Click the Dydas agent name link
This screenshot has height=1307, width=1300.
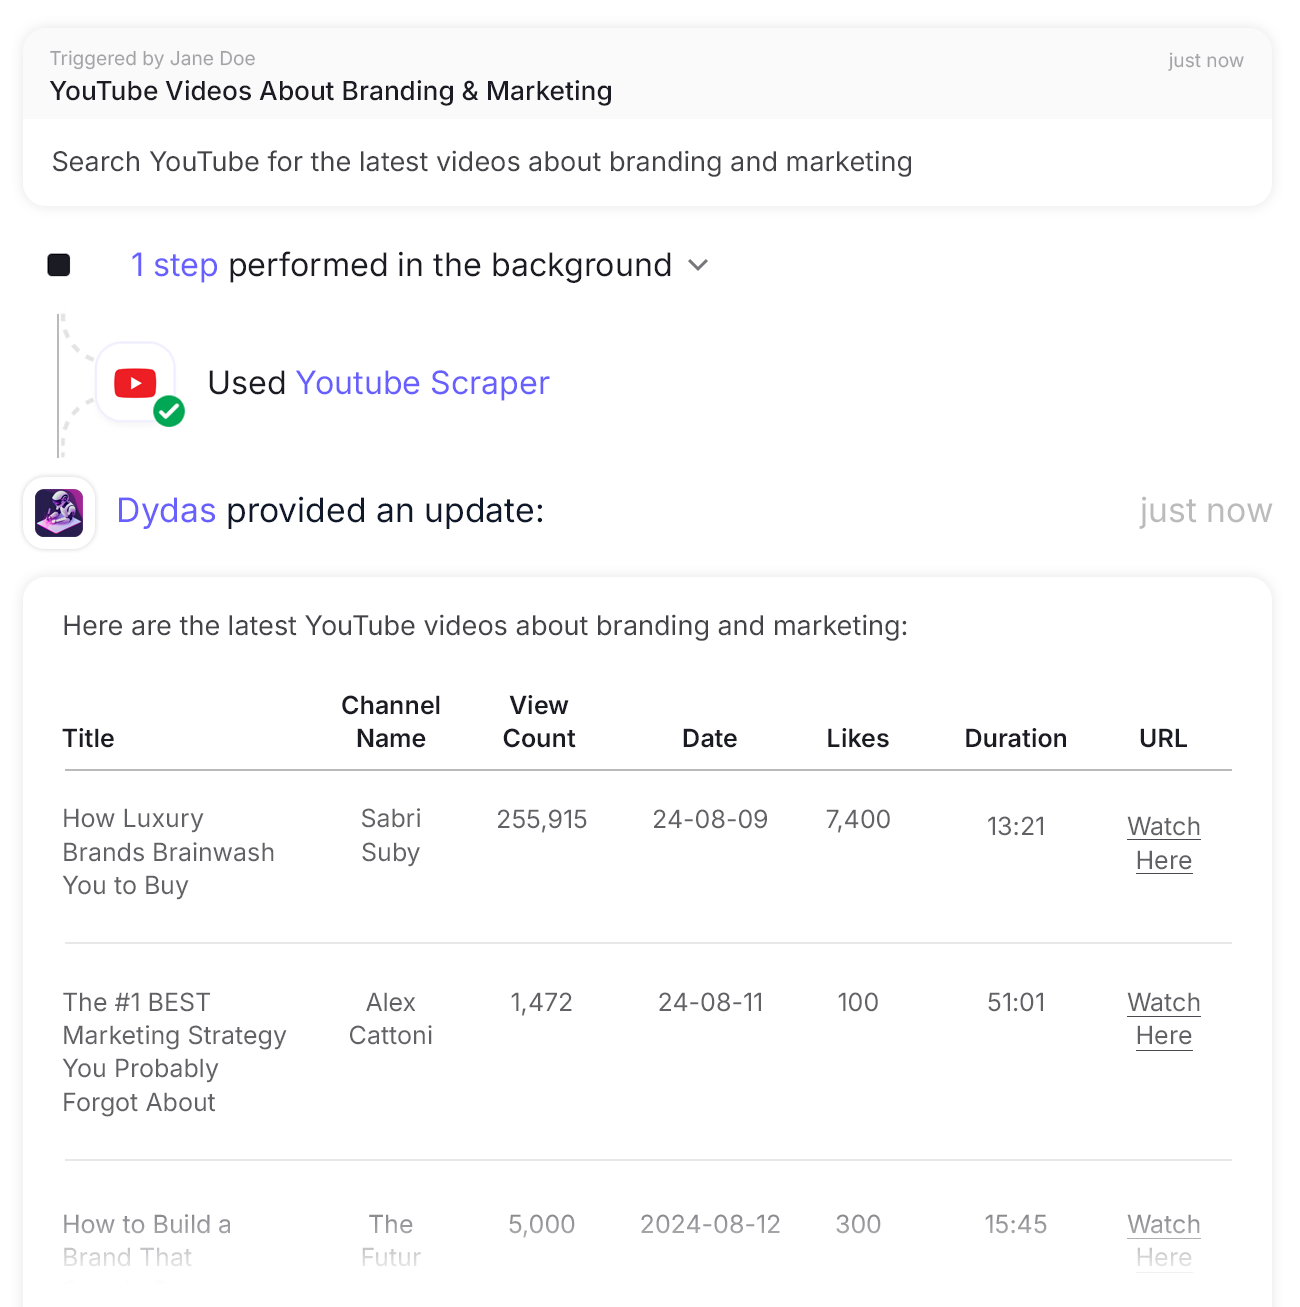166,511
